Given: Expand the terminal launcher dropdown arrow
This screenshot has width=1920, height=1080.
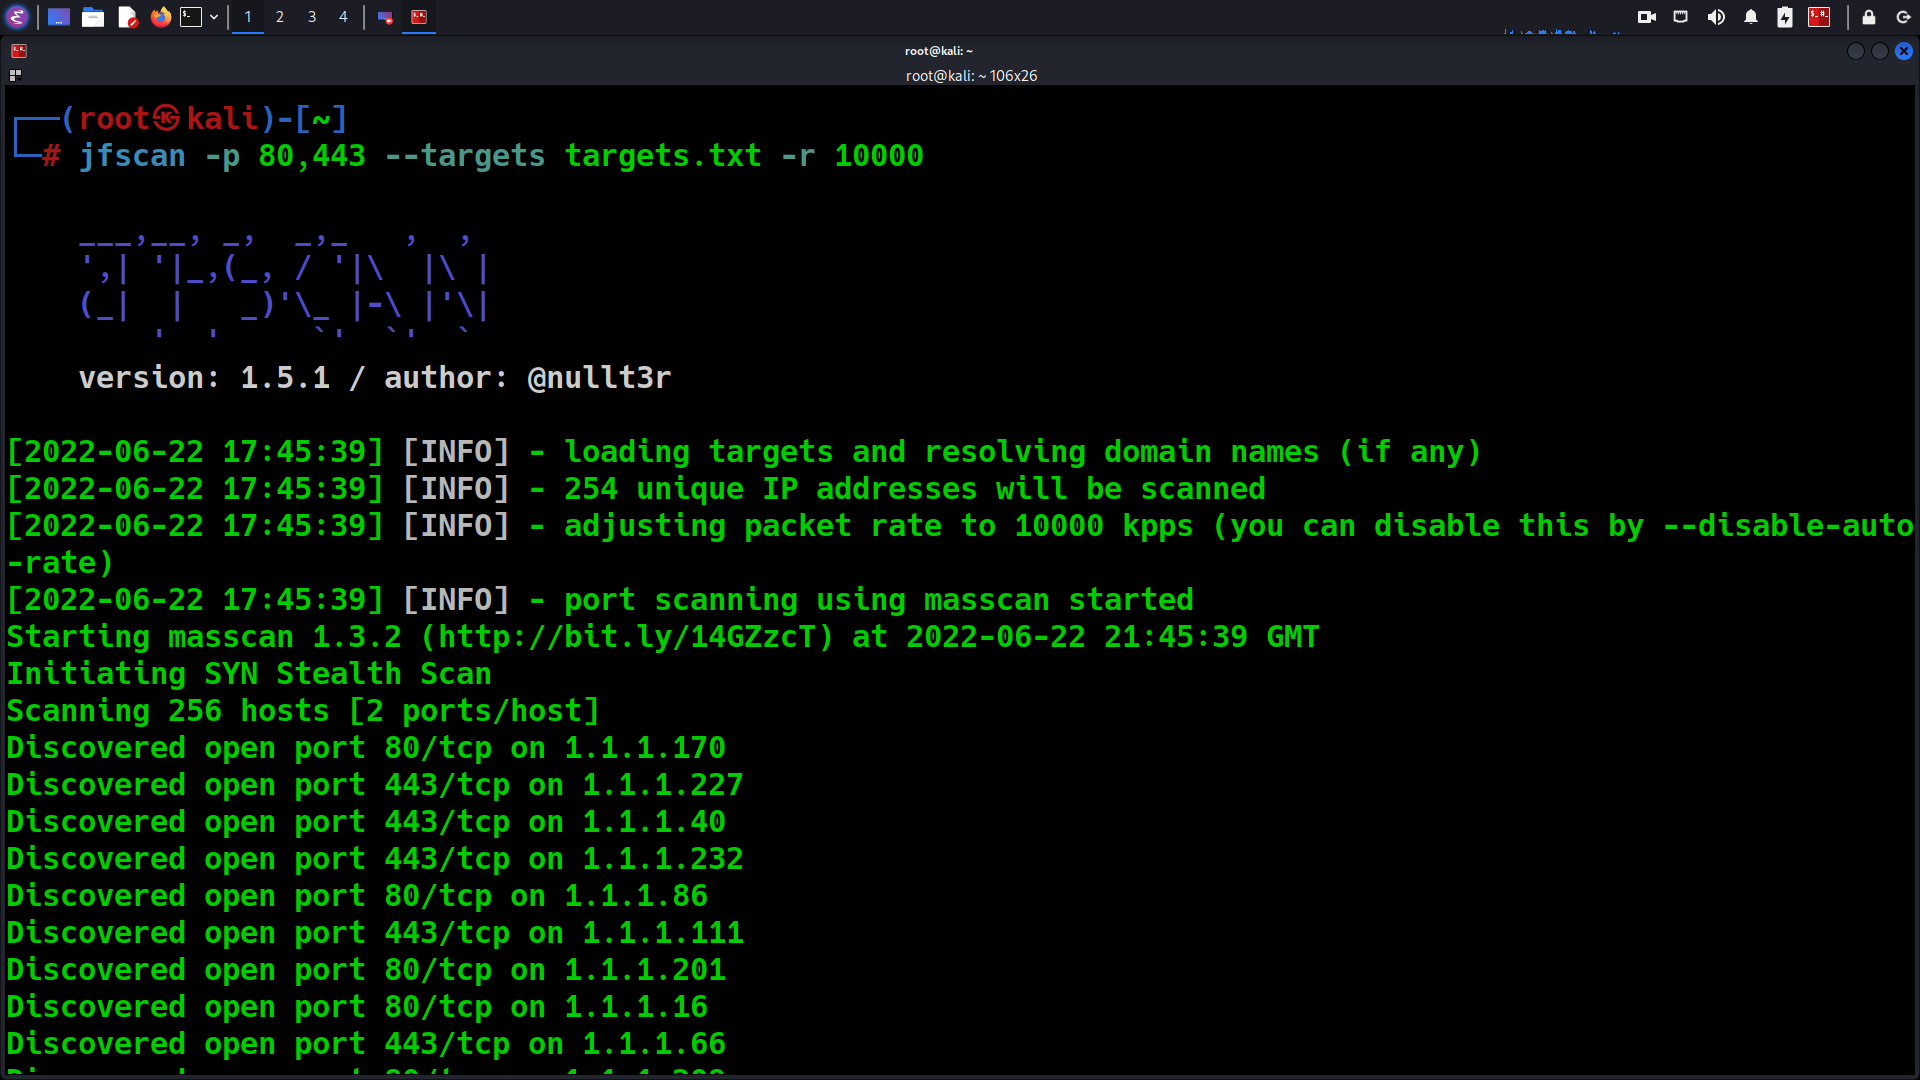Looking at the screenshot, I should pyautogui.click(x=214, y=17).
